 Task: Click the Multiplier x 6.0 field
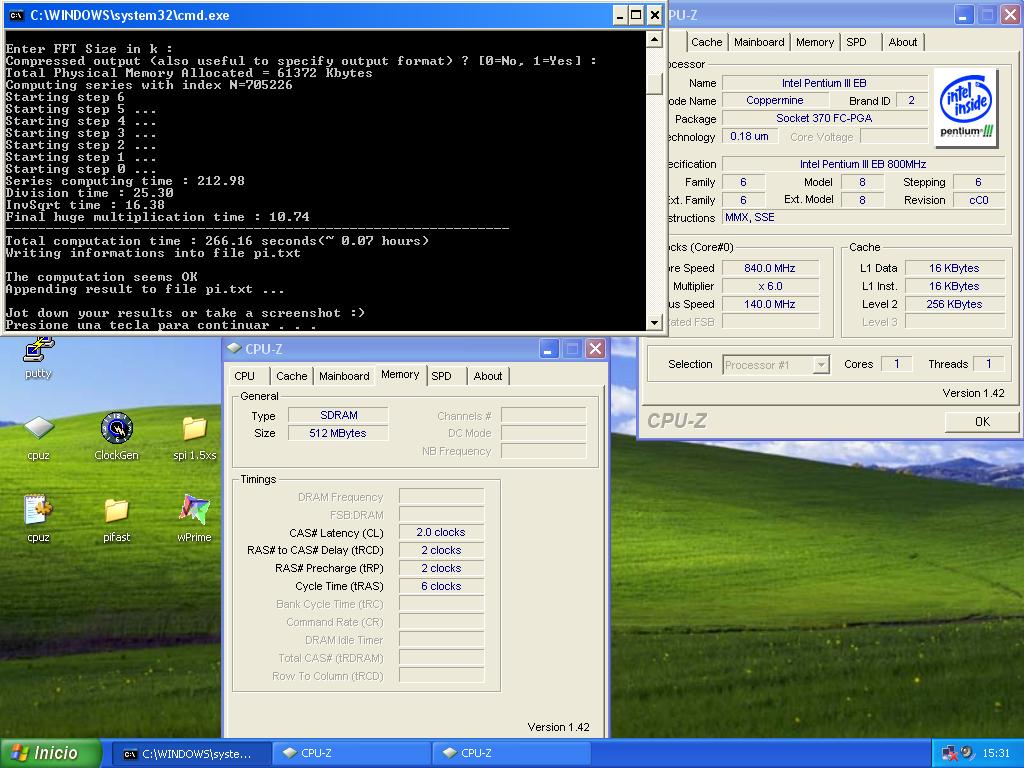(x=770, y=286)
